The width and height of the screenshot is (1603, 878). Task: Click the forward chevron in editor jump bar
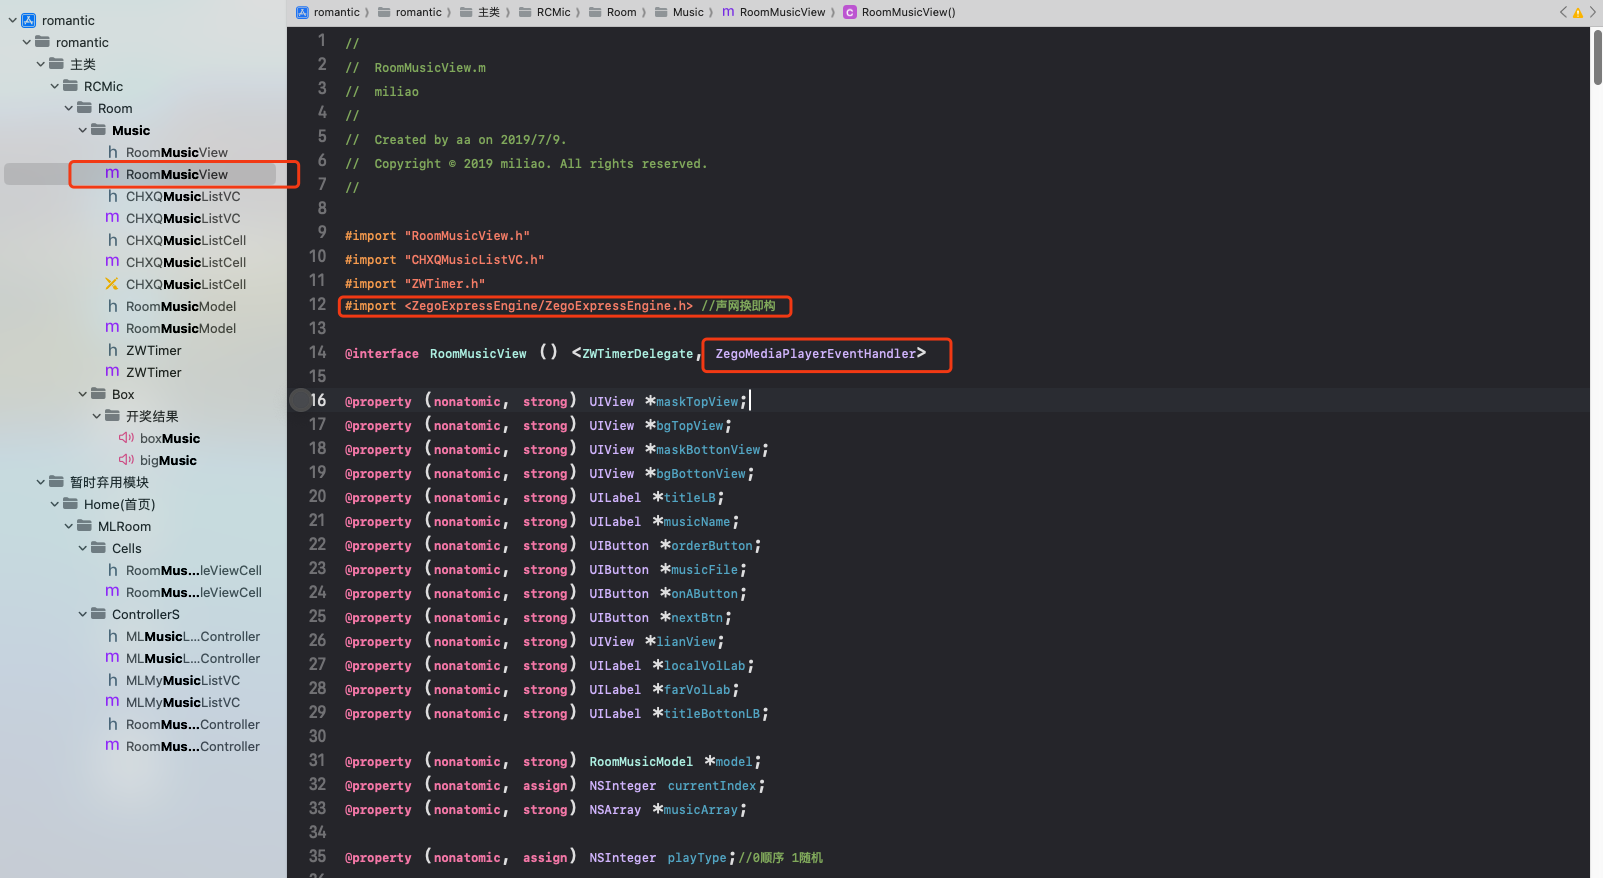click(1593, 12)
